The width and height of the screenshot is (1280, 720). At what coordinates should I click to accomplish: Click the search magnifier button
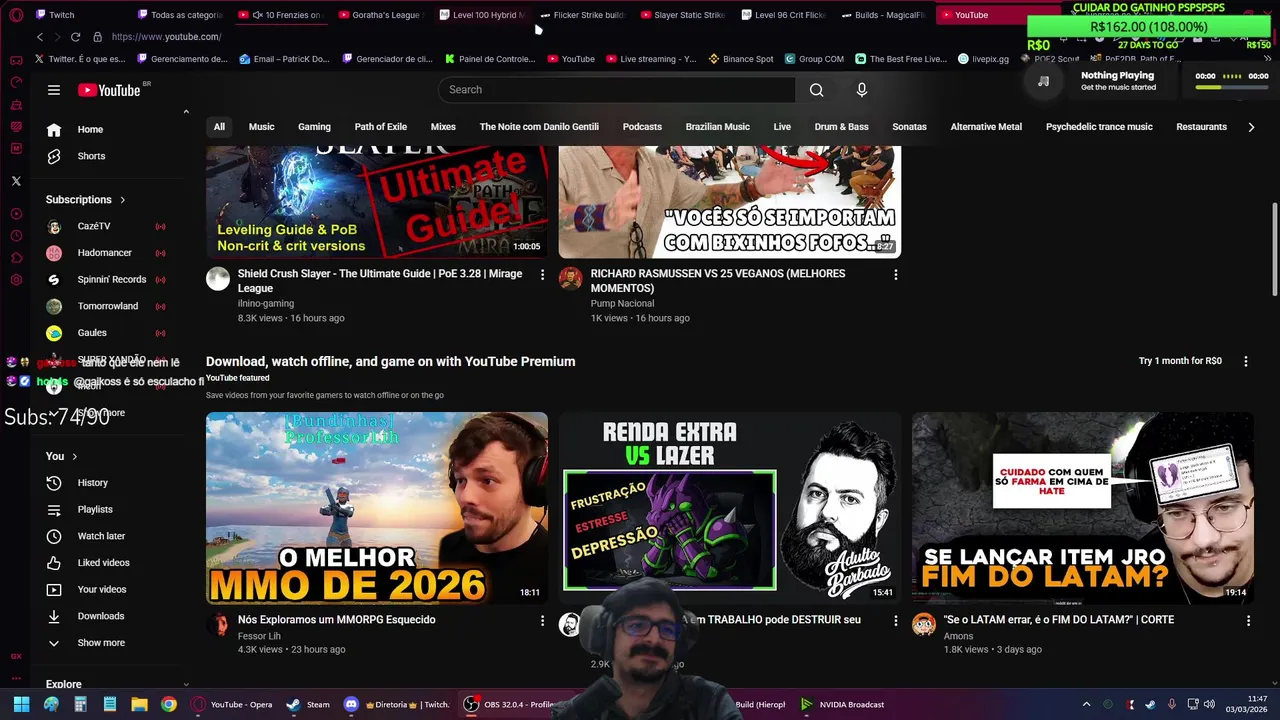(x=817, y=90)
